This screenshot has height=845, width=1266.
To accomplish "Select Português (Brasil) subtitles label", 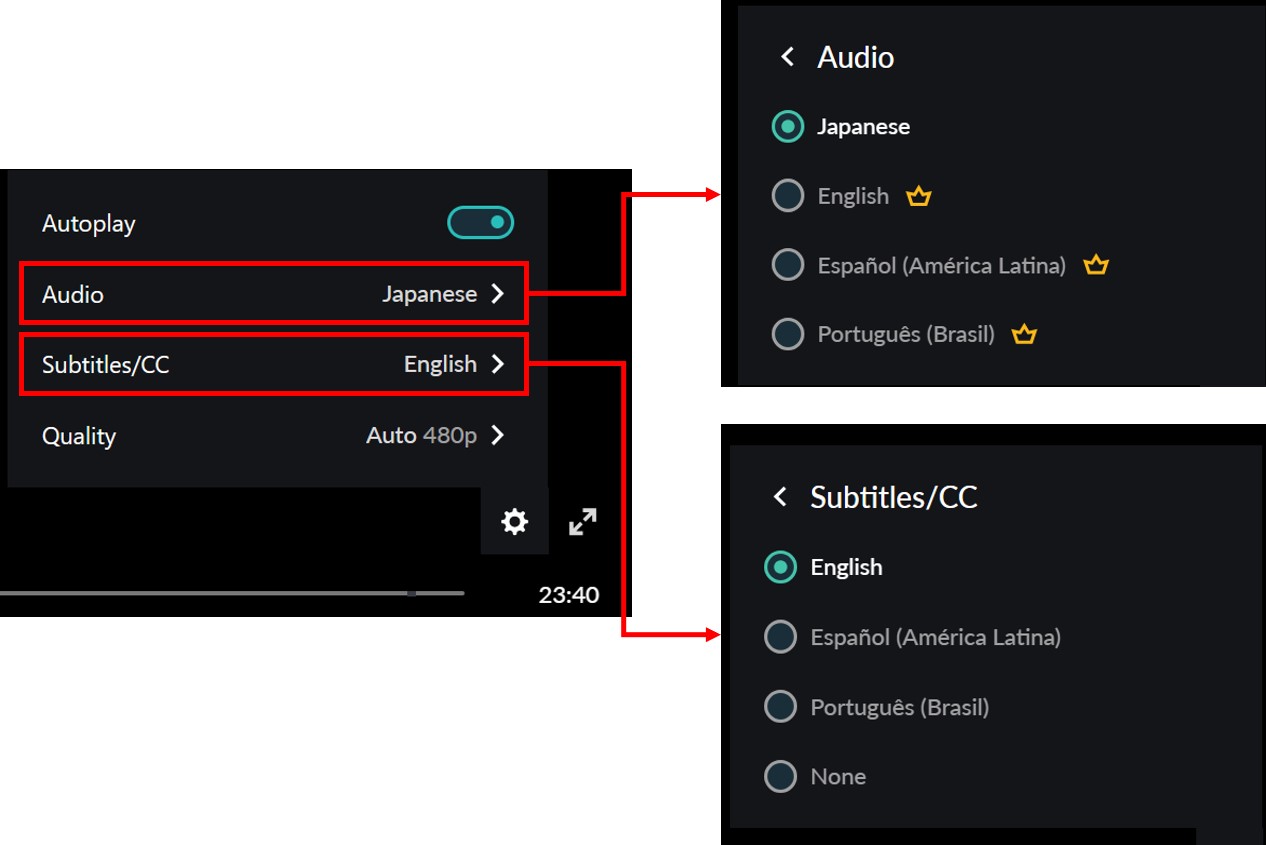I will pyautogui.click(x=899, y=707).
